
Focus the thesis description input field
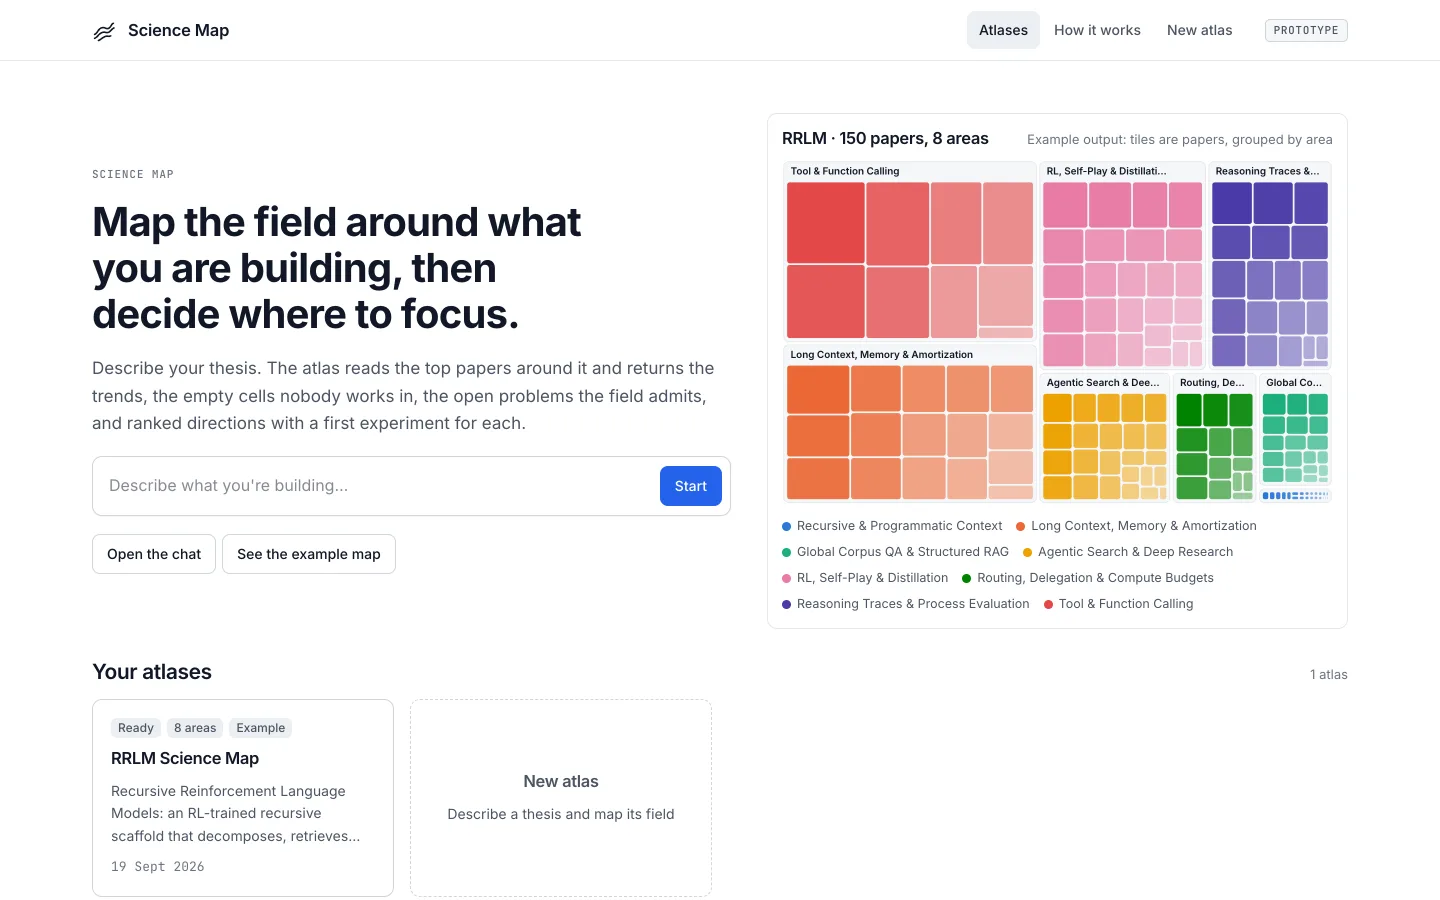point(376,486)
